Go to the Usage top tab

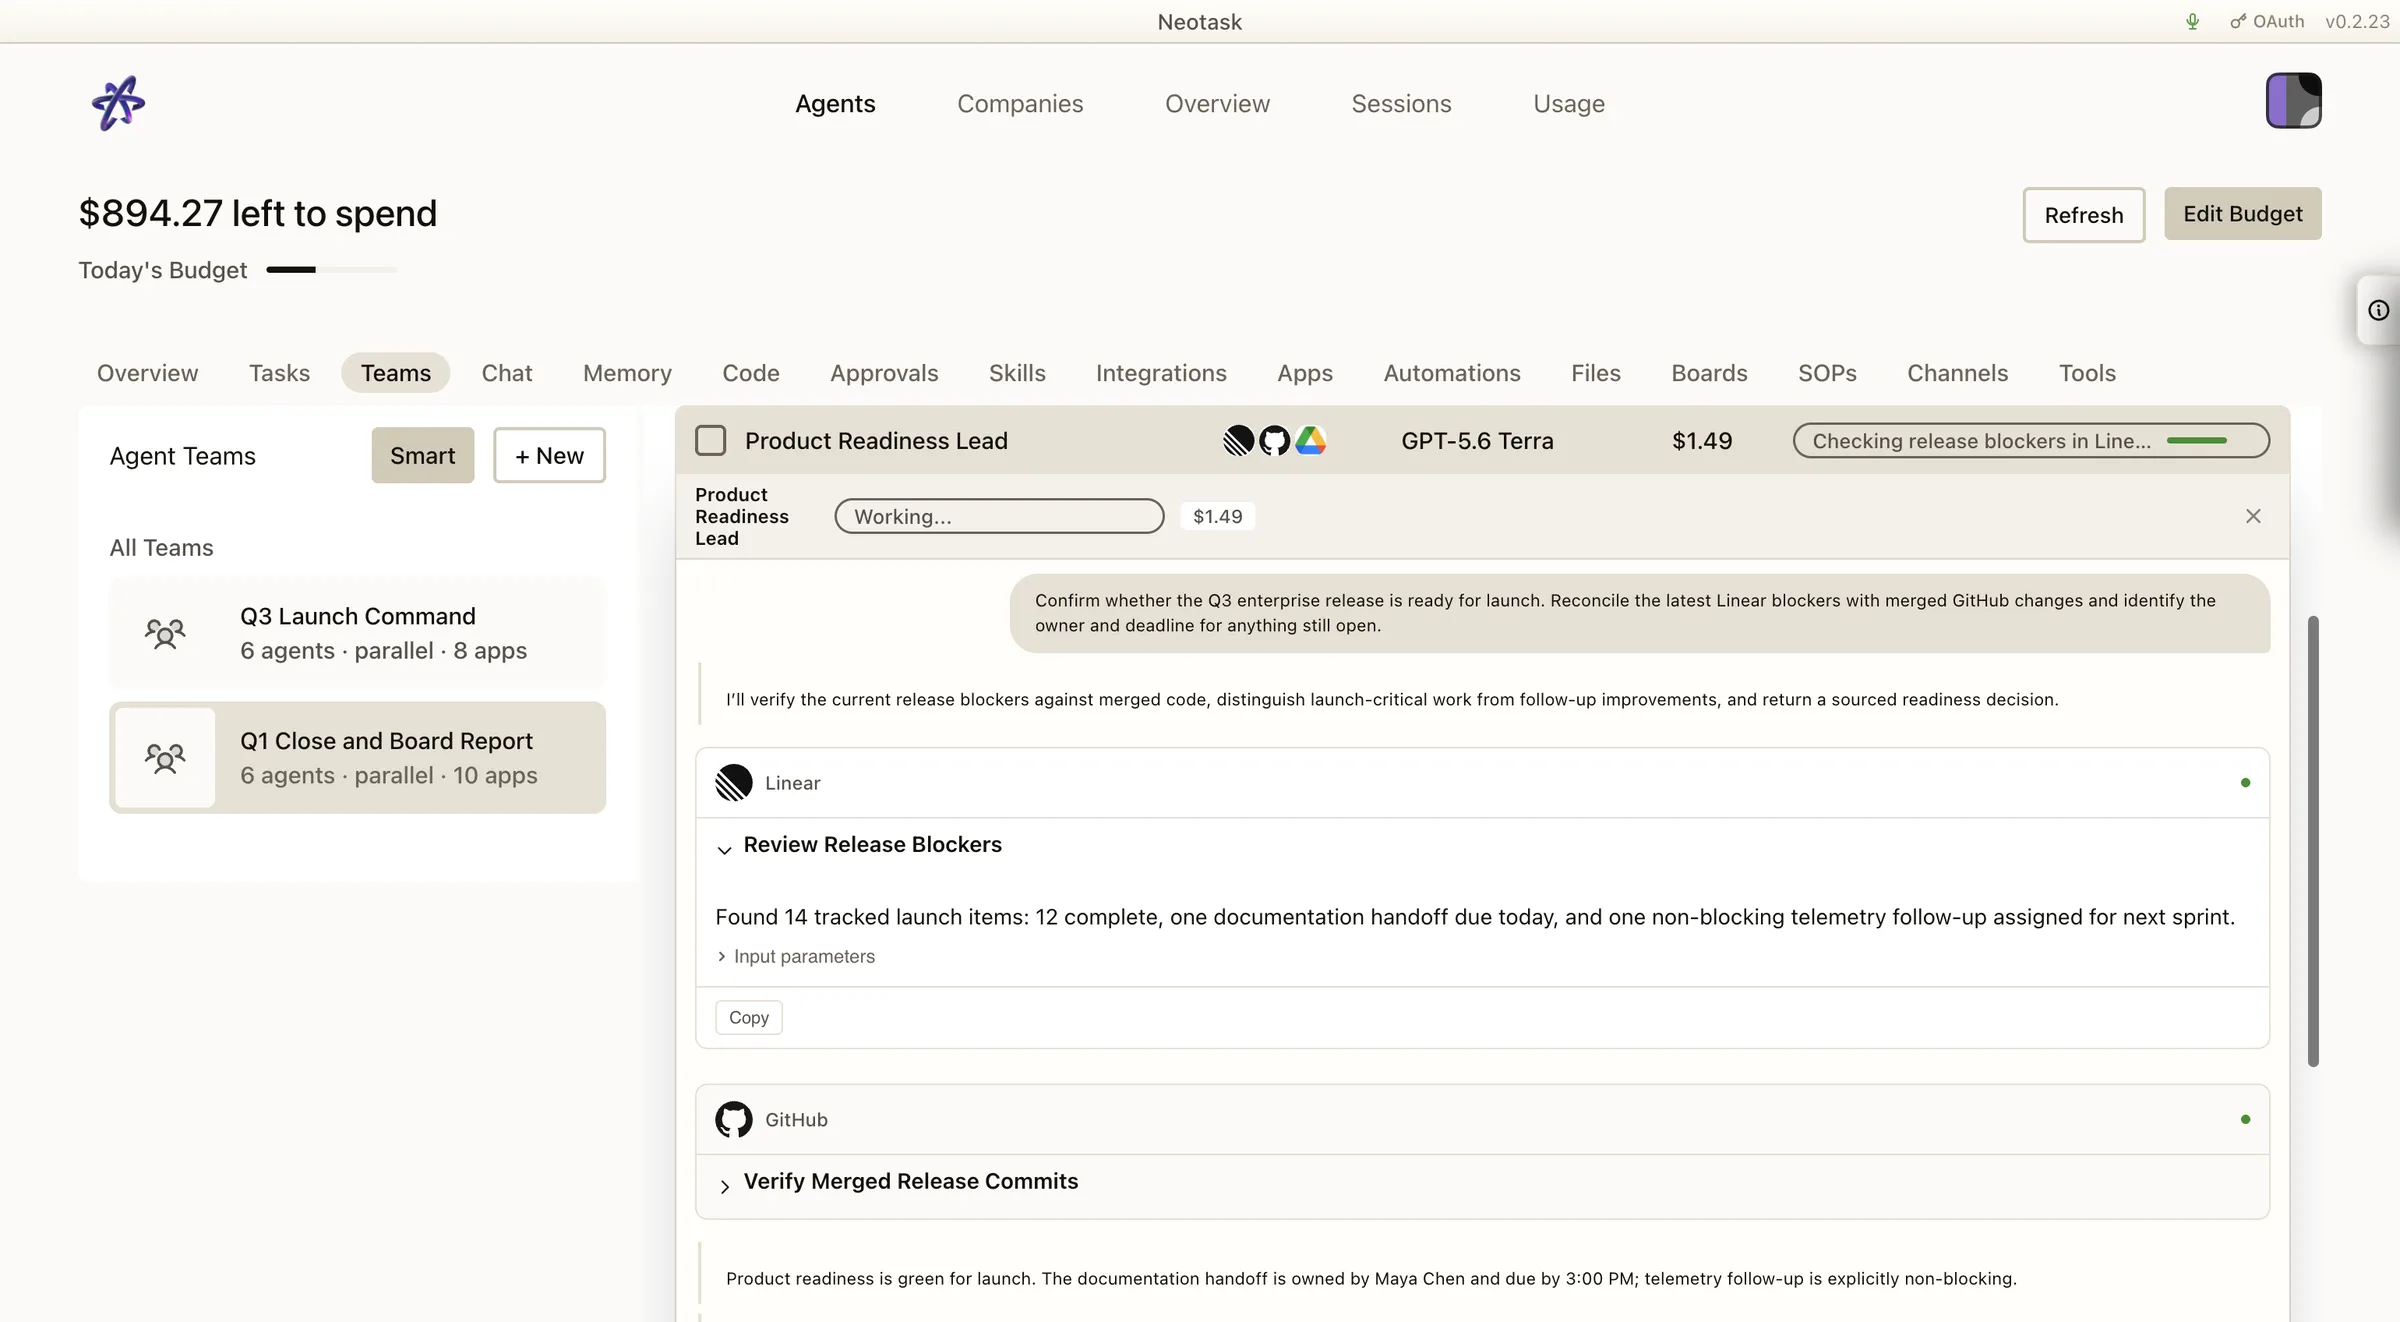[1568, 103]
